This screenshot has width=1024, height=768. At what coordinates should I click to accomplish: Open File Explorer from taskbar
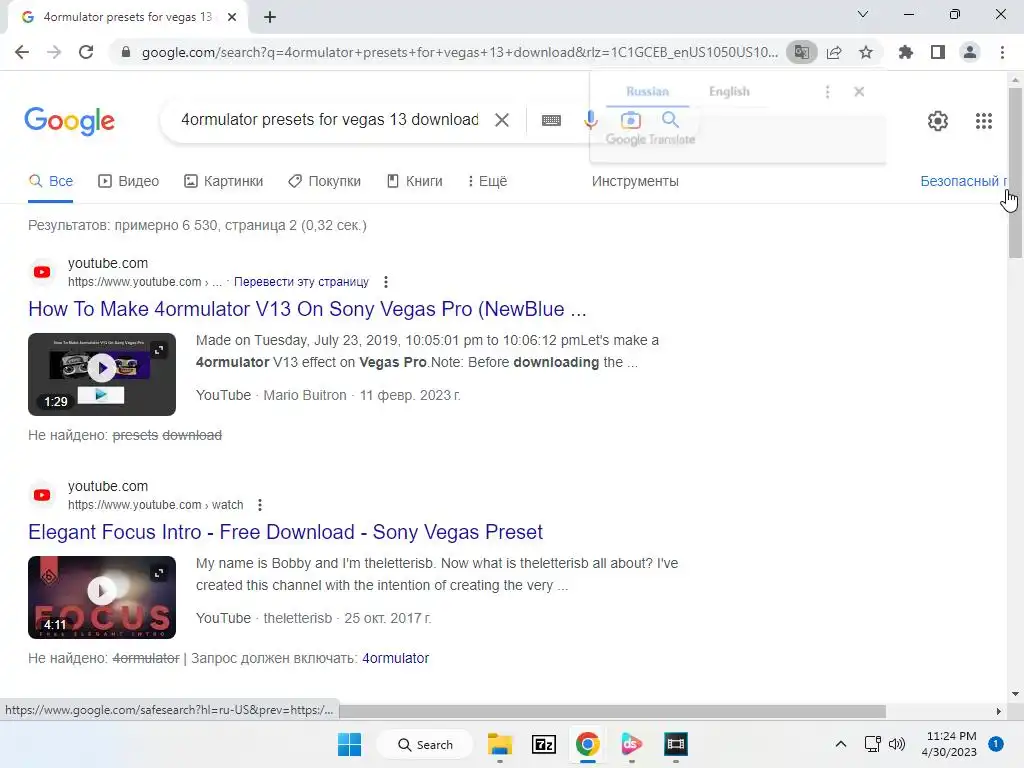[x=500, y=744]
